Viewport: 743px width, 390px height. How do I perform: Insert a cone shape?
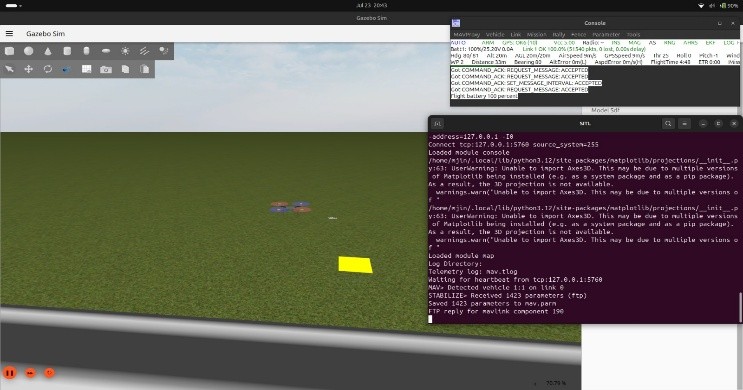(x=48, y=51)
